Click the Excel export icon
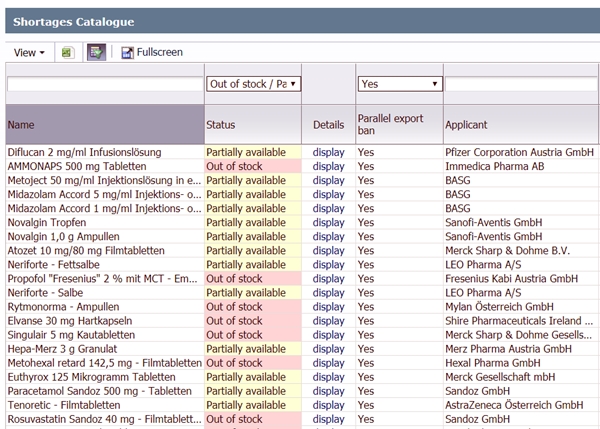This screenshot has width=600, height=429. (x=67, y=52)
